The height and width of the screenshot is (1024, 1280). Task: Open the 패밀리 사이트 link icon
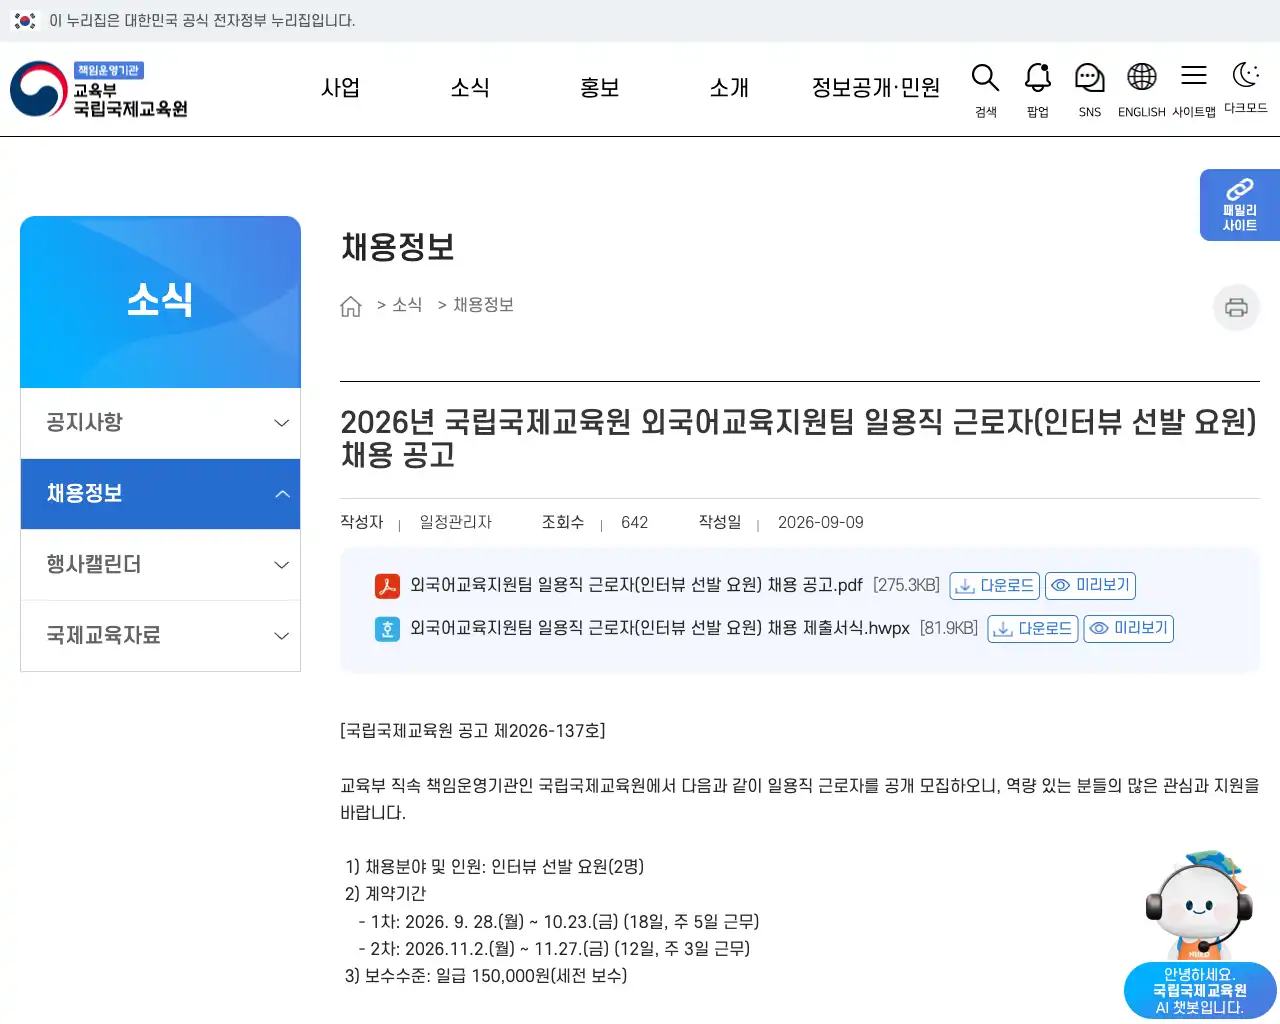pyautogui.click(x=1240, y=205)
